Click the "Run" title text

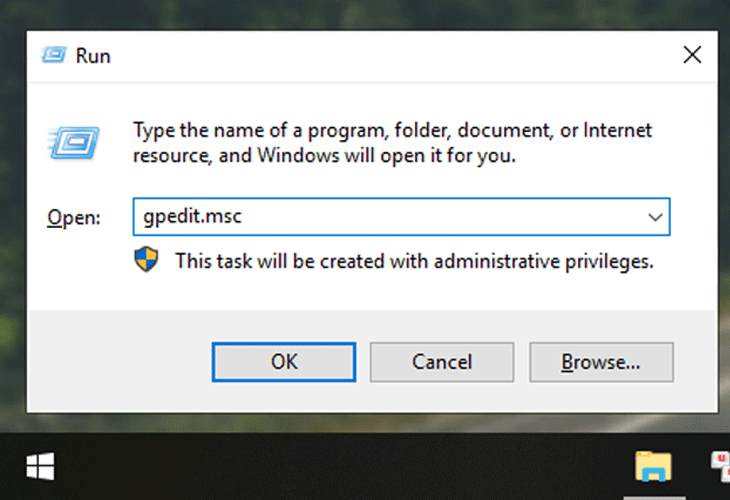point(93,56)
